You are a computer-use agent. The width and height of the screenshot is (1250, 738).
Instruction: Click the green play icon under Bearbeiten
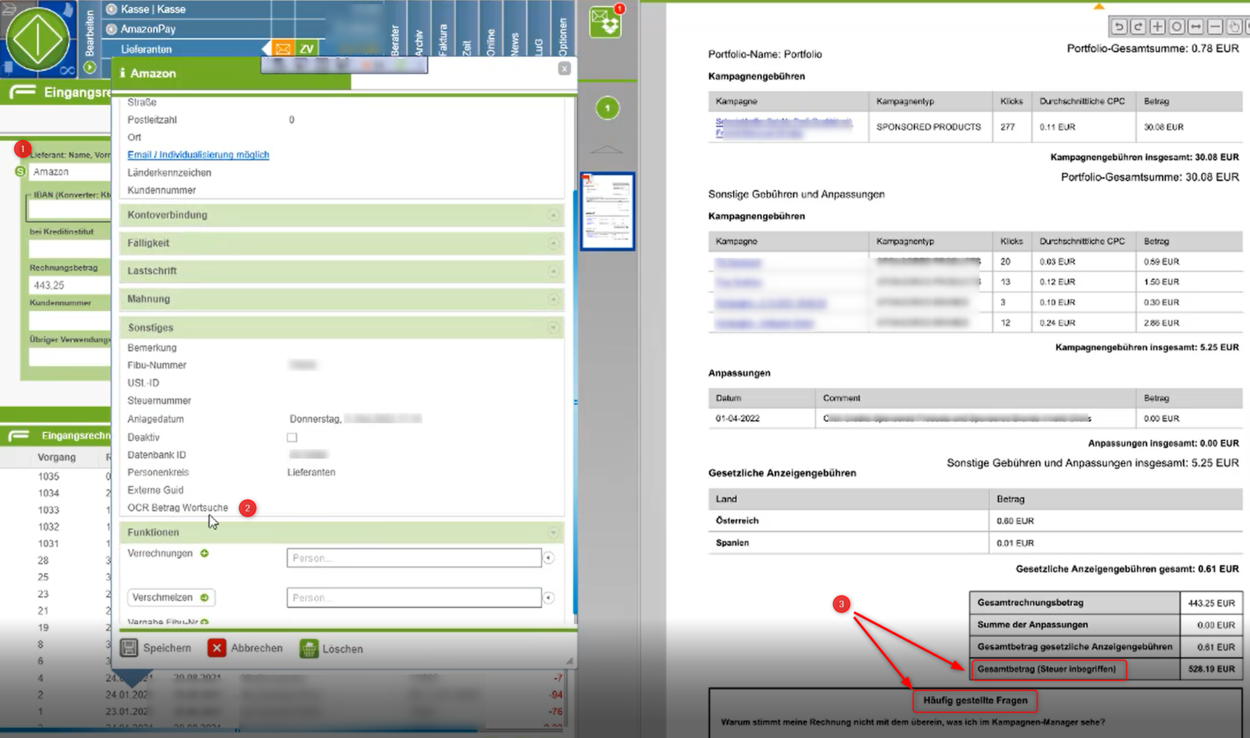click(x=90, y=67)
